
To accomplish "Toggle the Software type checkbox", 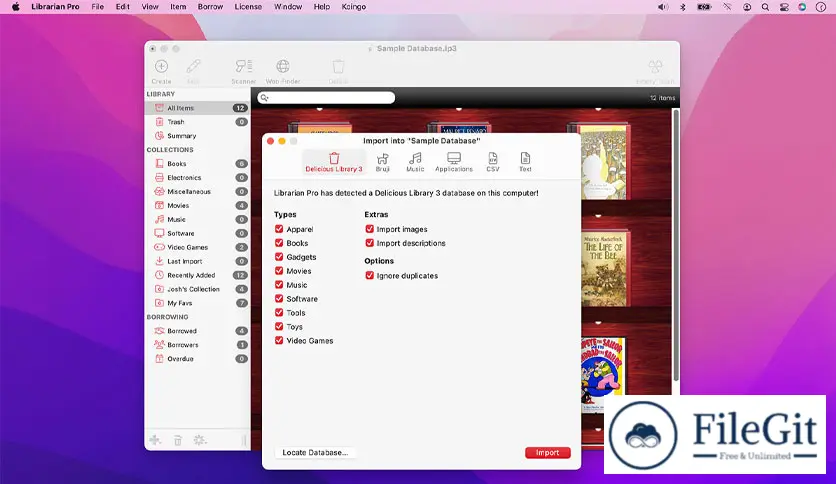I will [x=279, y=299].
